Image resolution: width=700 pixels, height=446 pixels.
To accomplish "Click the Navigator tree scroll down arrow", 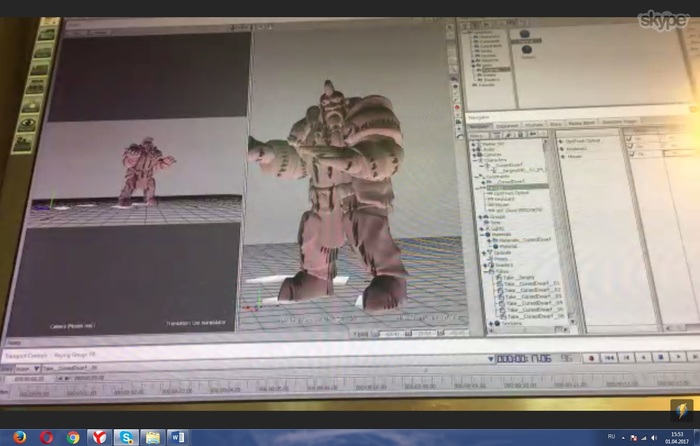I will tap(575, 322).
